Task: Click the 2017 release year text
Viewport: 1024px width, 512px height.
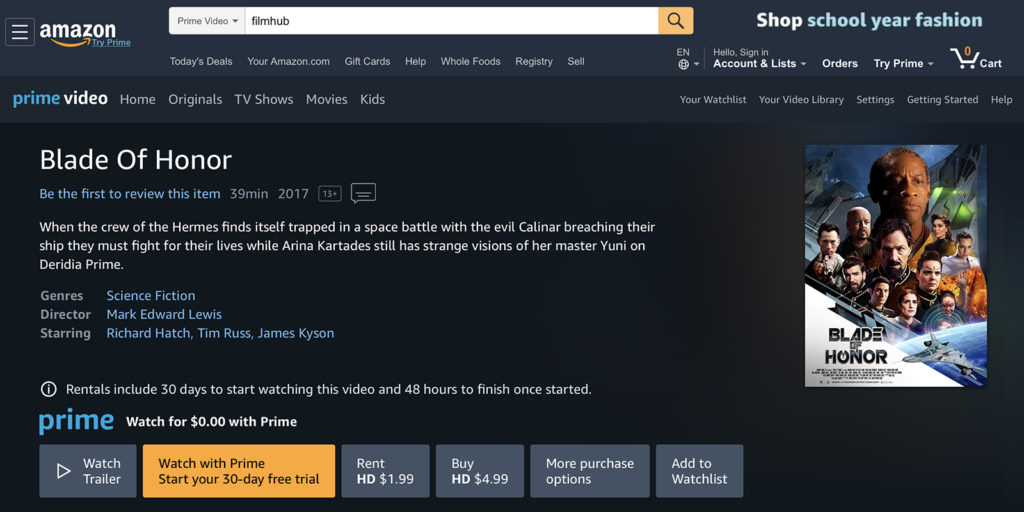Action: 293,194
